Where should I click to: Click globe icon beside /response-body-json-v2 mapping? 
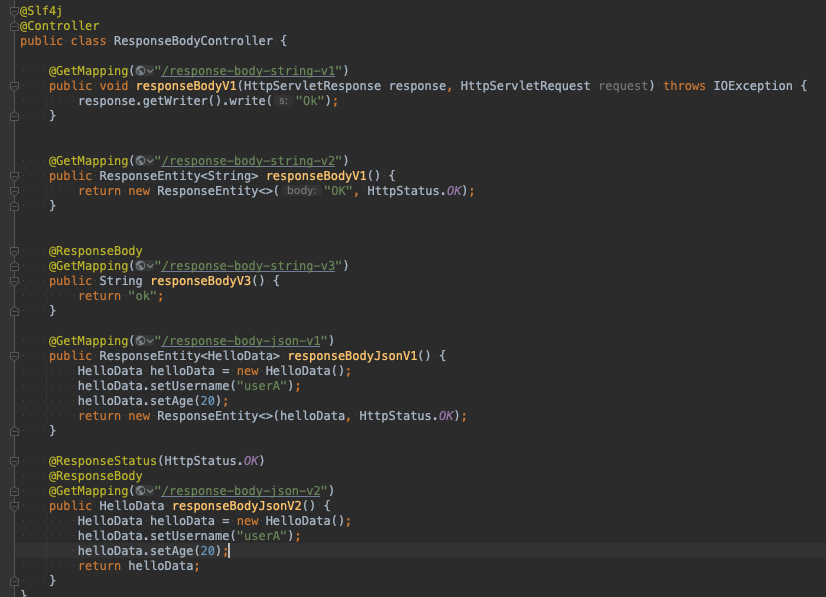[140, 491]
